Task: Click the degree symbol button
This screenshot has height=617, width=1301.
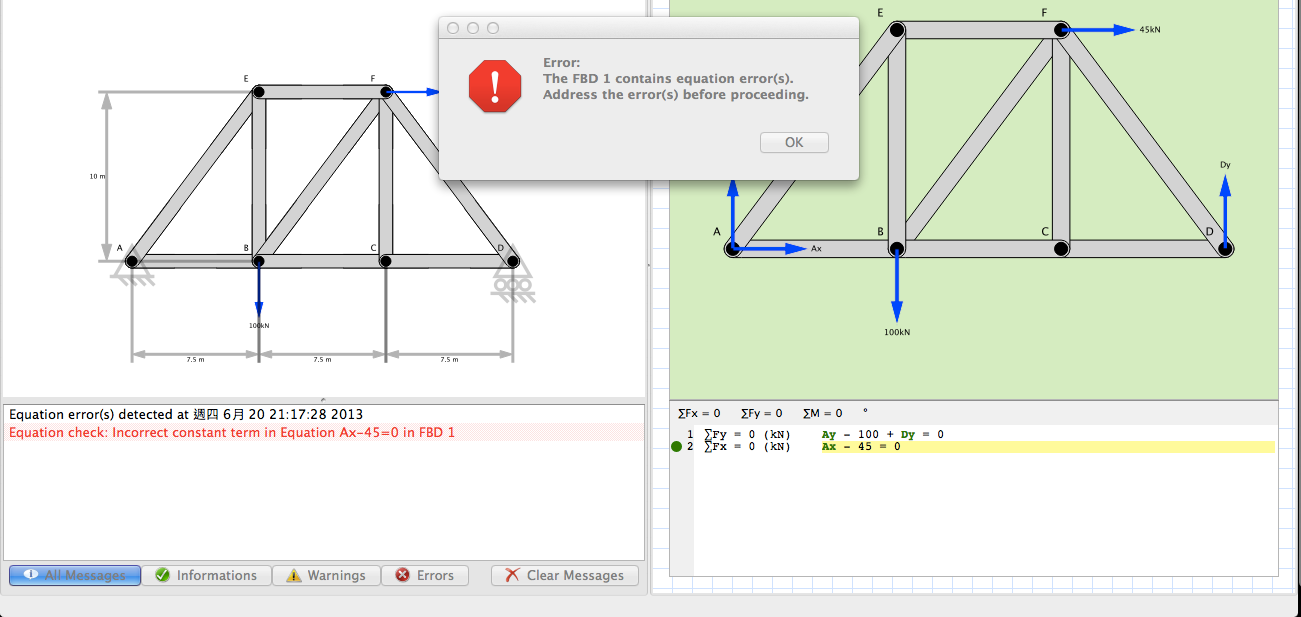Action: tap(865, 411)
